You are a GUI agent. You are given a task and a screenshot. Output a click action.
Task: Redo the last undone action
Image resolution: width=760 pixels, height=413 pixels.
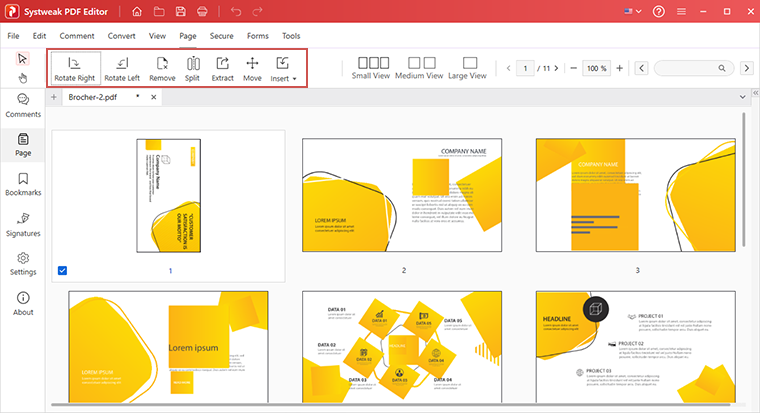coord(257,12)
